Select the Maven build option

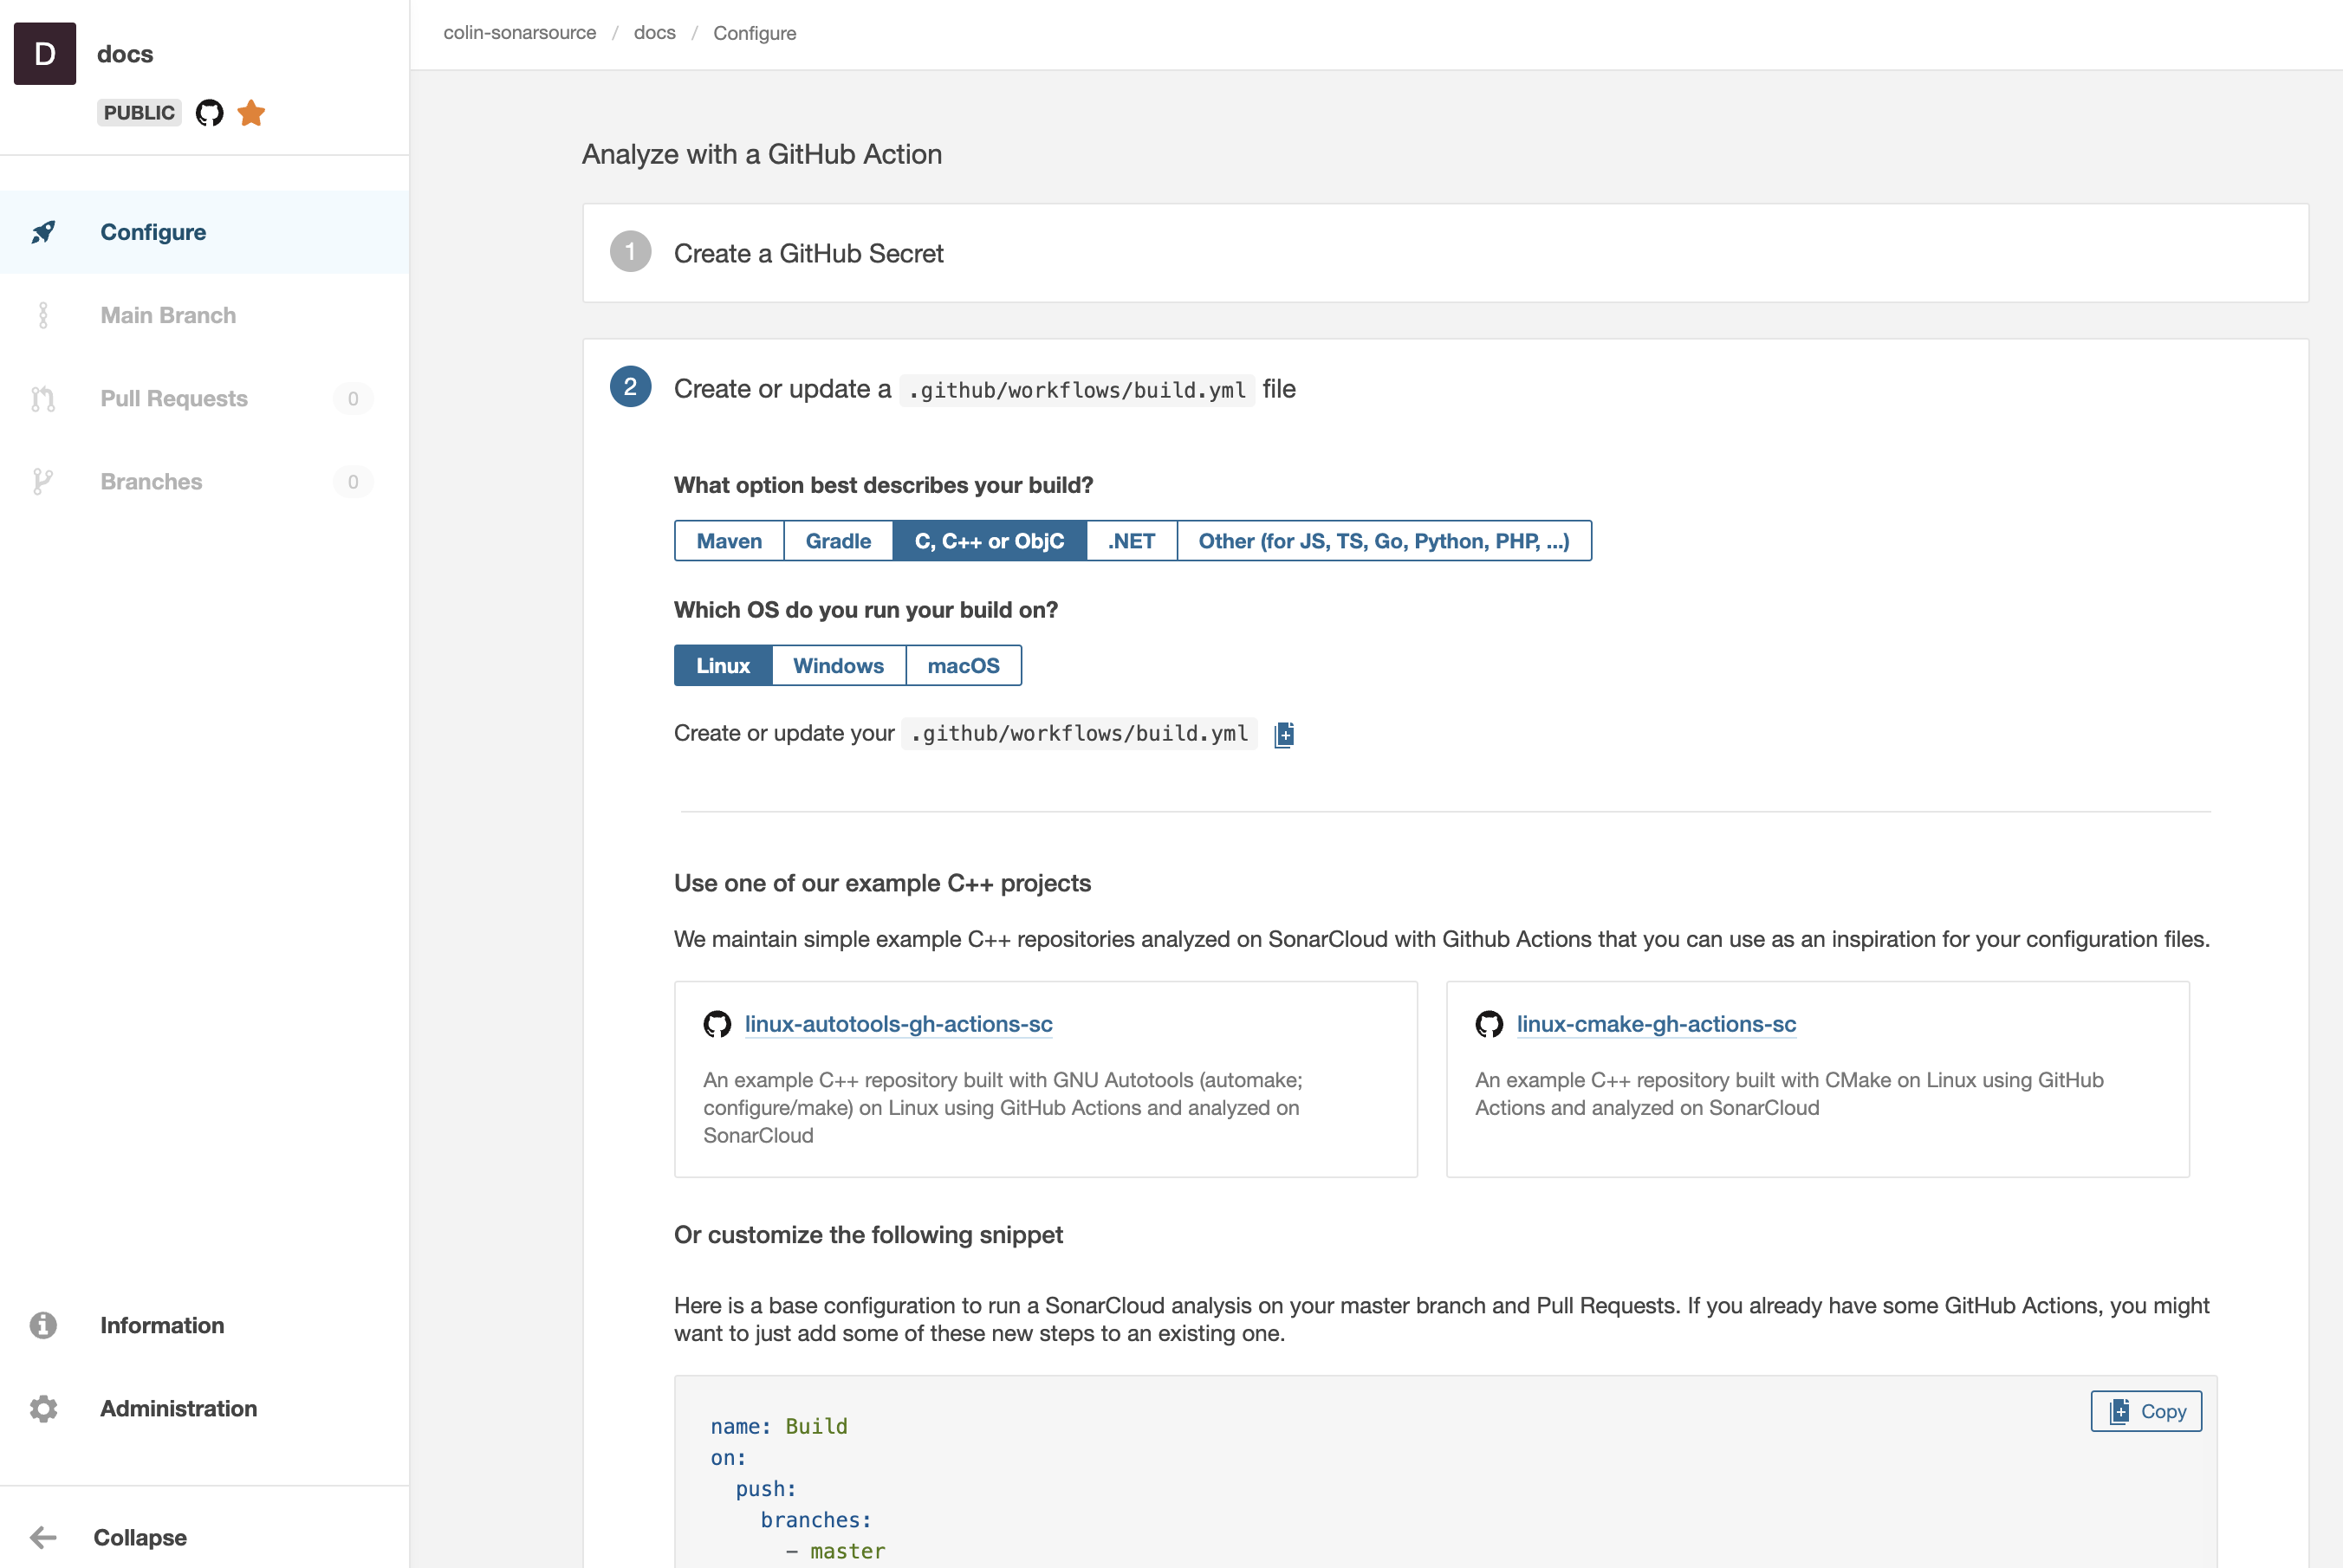729,541
